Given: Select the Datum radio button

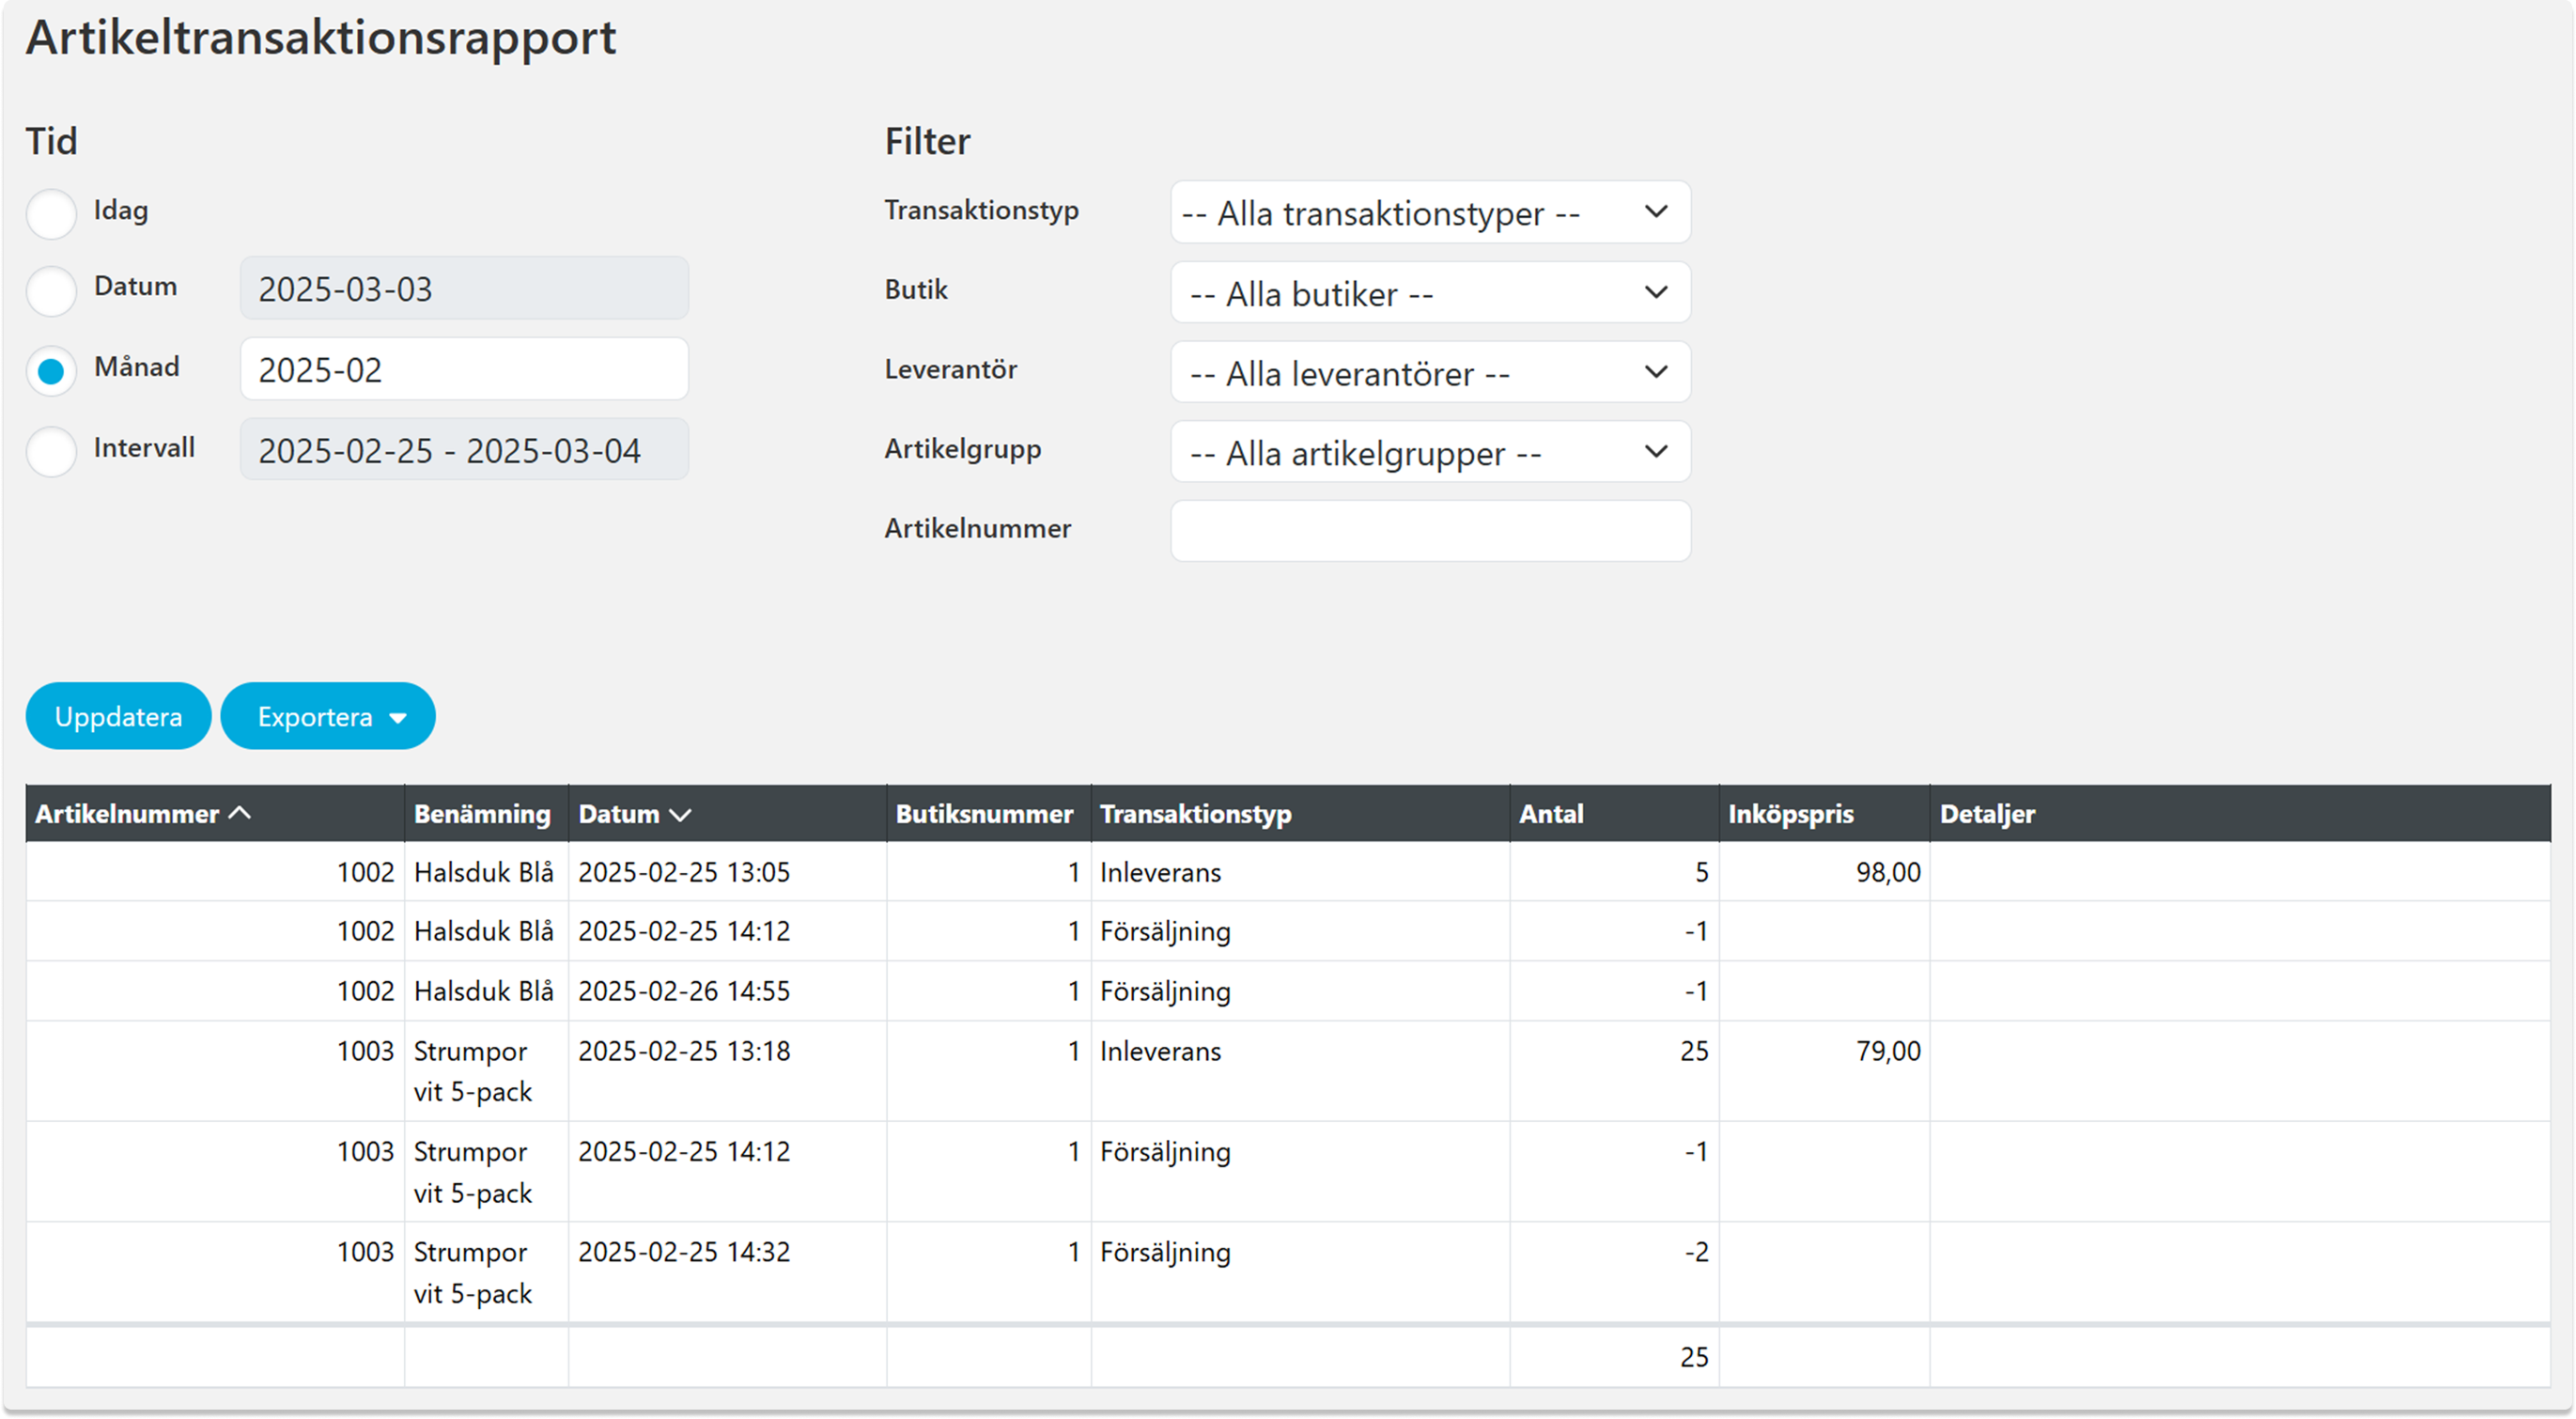Looking at the screenshot, I should point(51,290).
